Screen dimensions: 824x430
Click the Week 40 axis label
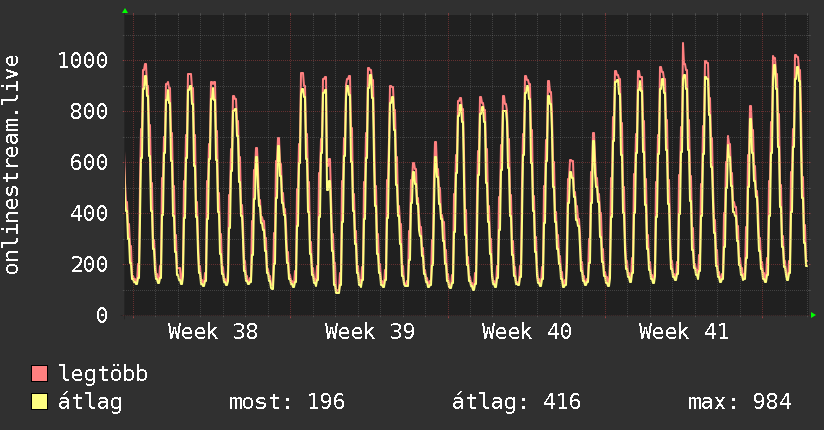(527, 332)
